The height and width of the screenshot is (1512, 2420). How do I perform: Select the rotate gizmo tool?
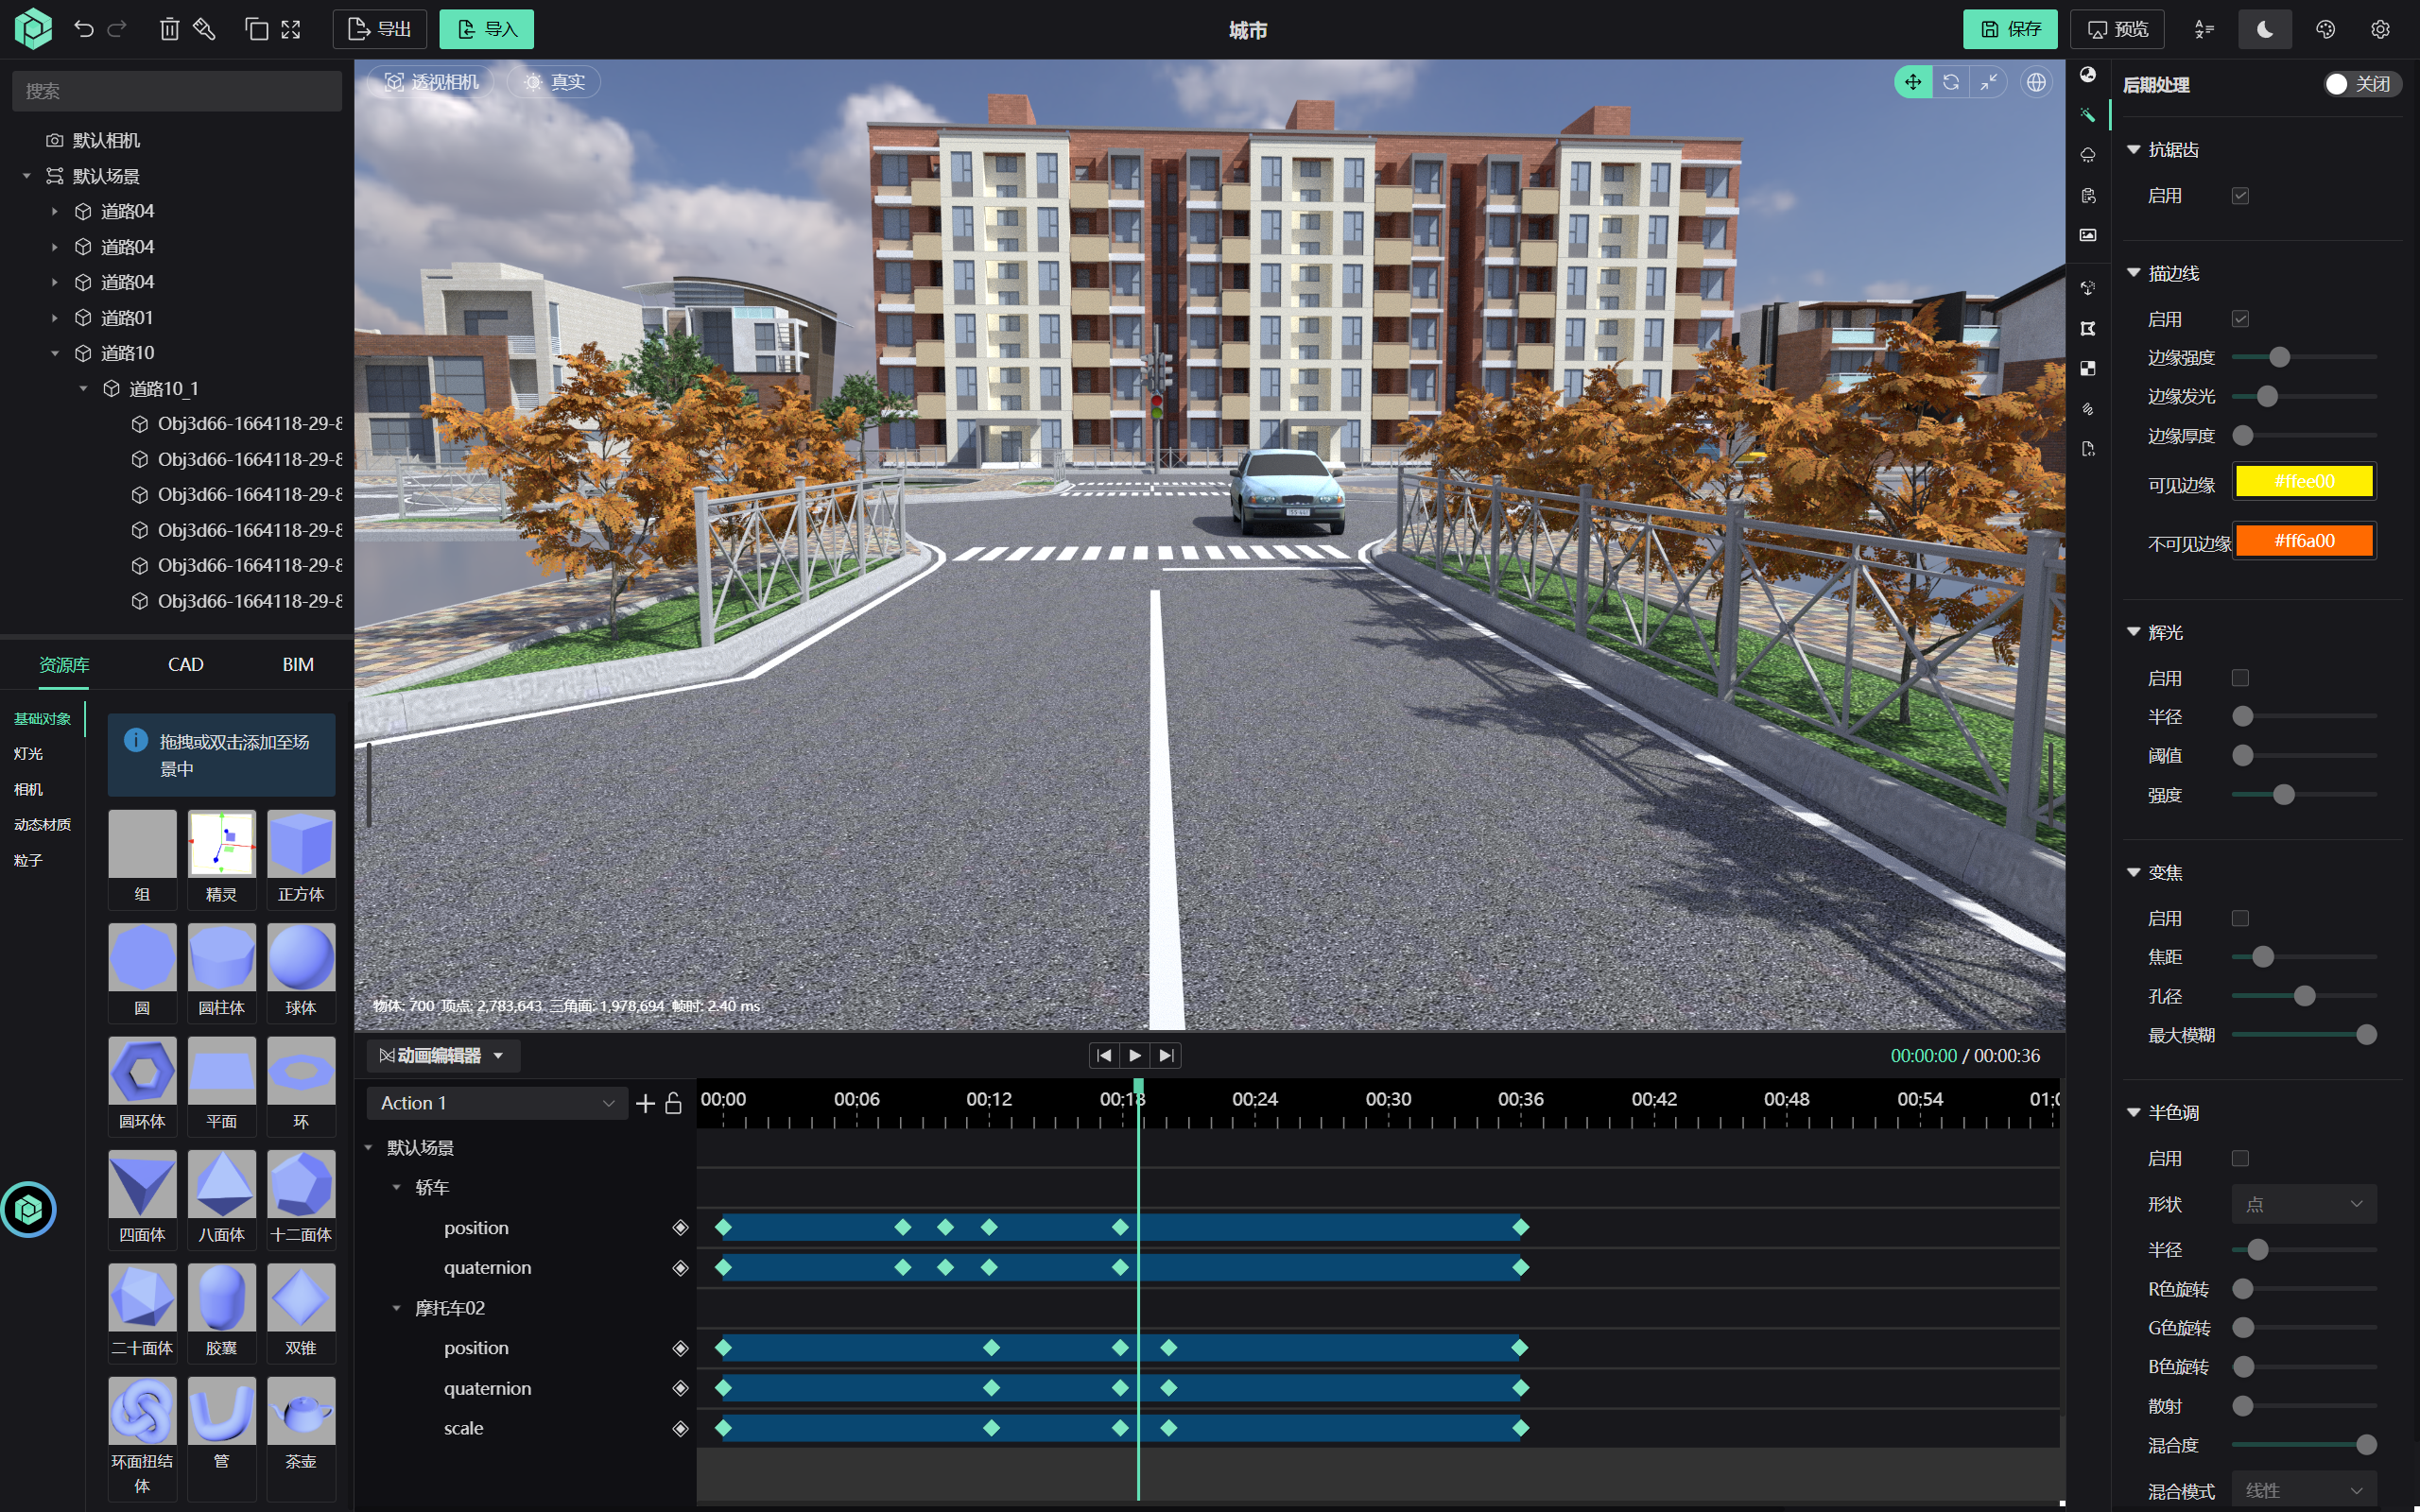(1951, 82)
